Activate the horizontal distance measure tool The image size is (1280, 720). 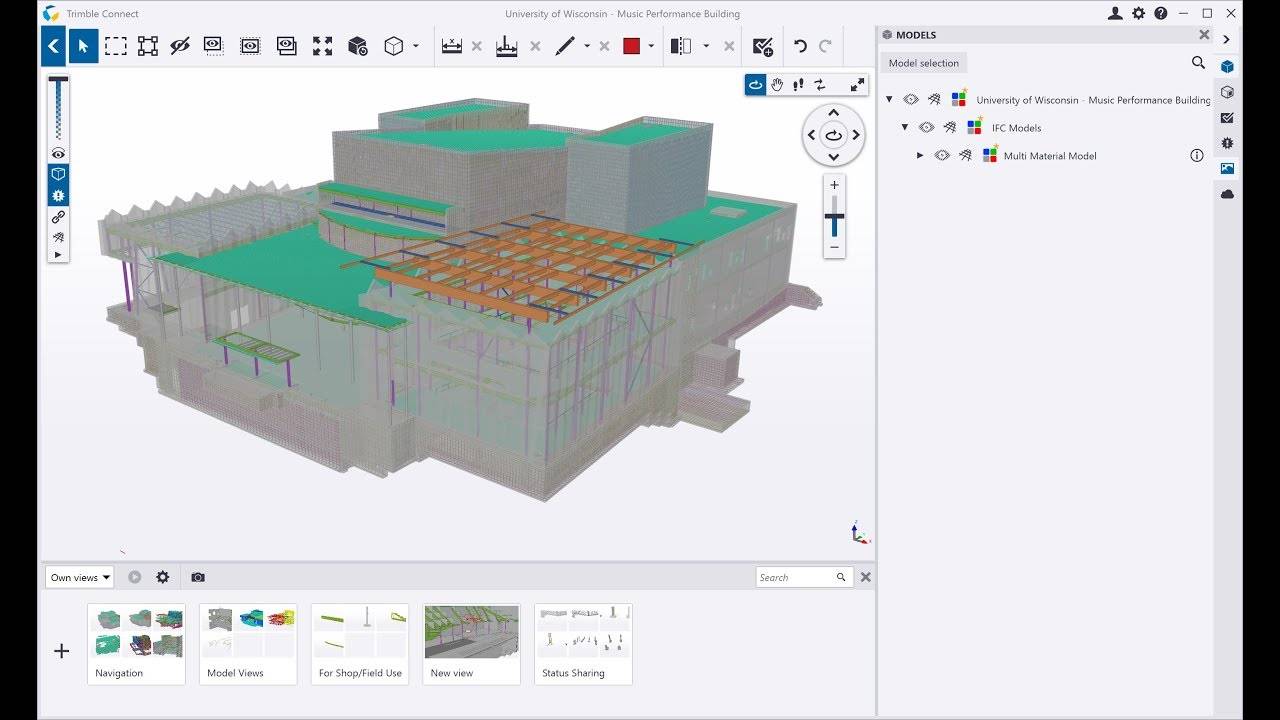(x=452, y=46)
